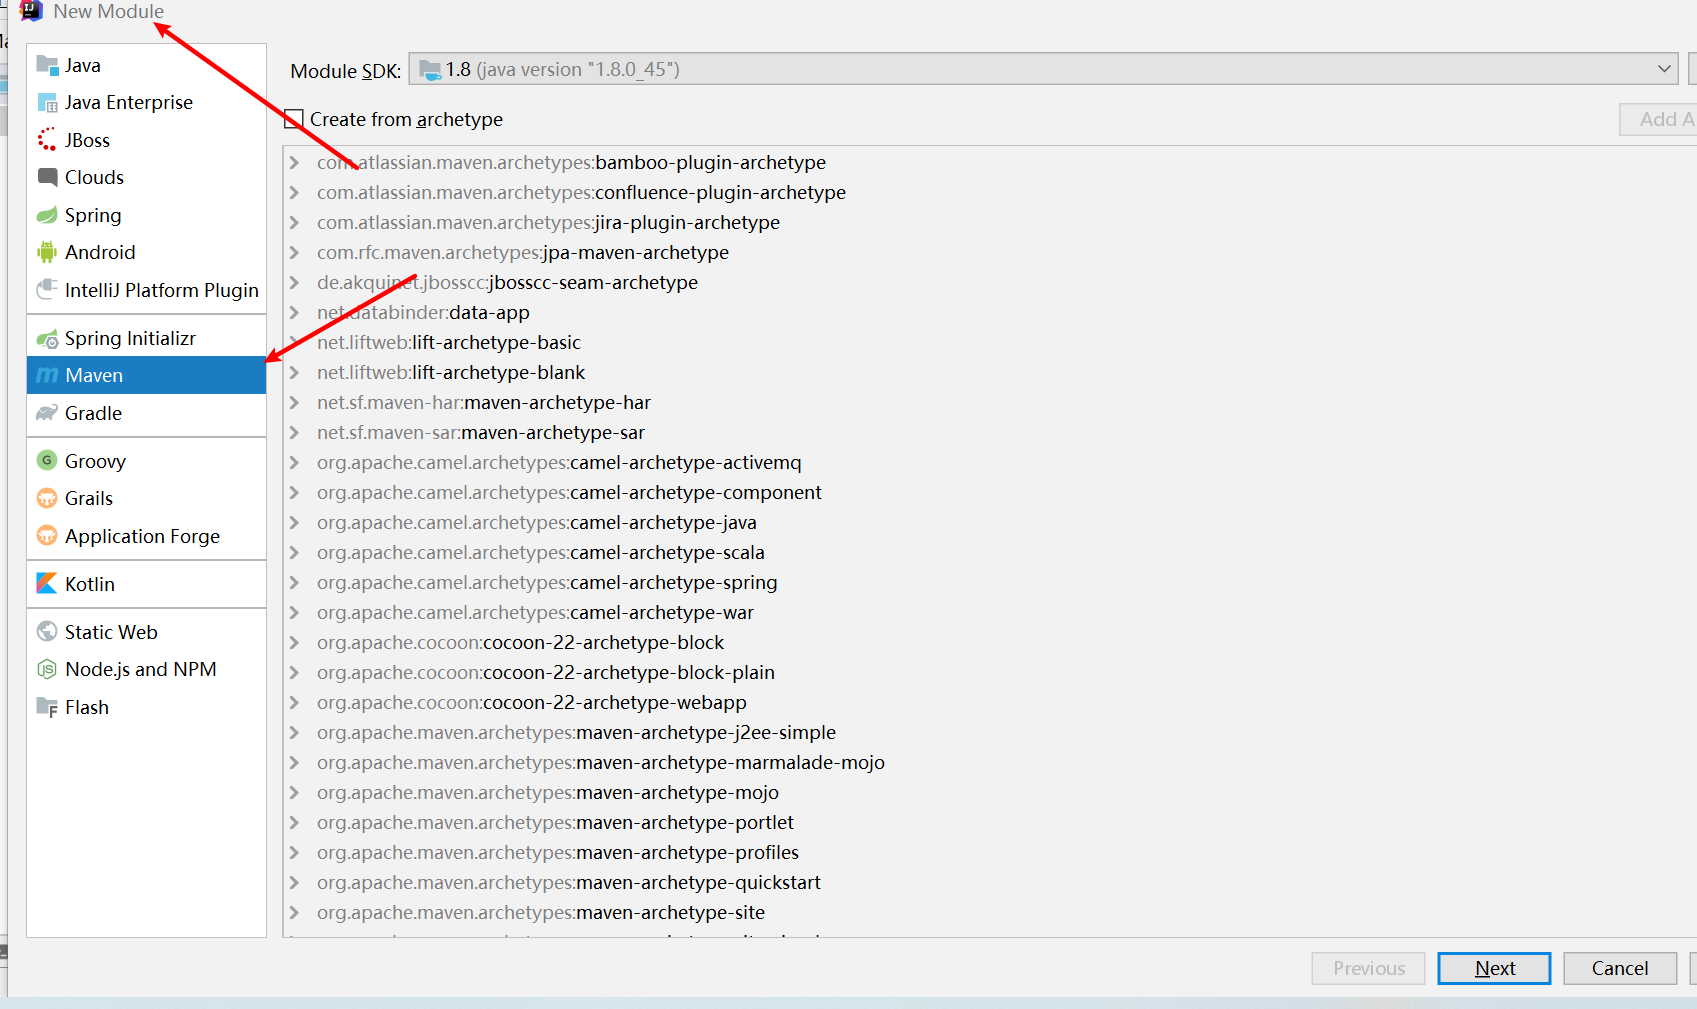Click the Grails icon
Image resolution: width=1697 pixels, height=1009 pixels.
tap(47, 498)
